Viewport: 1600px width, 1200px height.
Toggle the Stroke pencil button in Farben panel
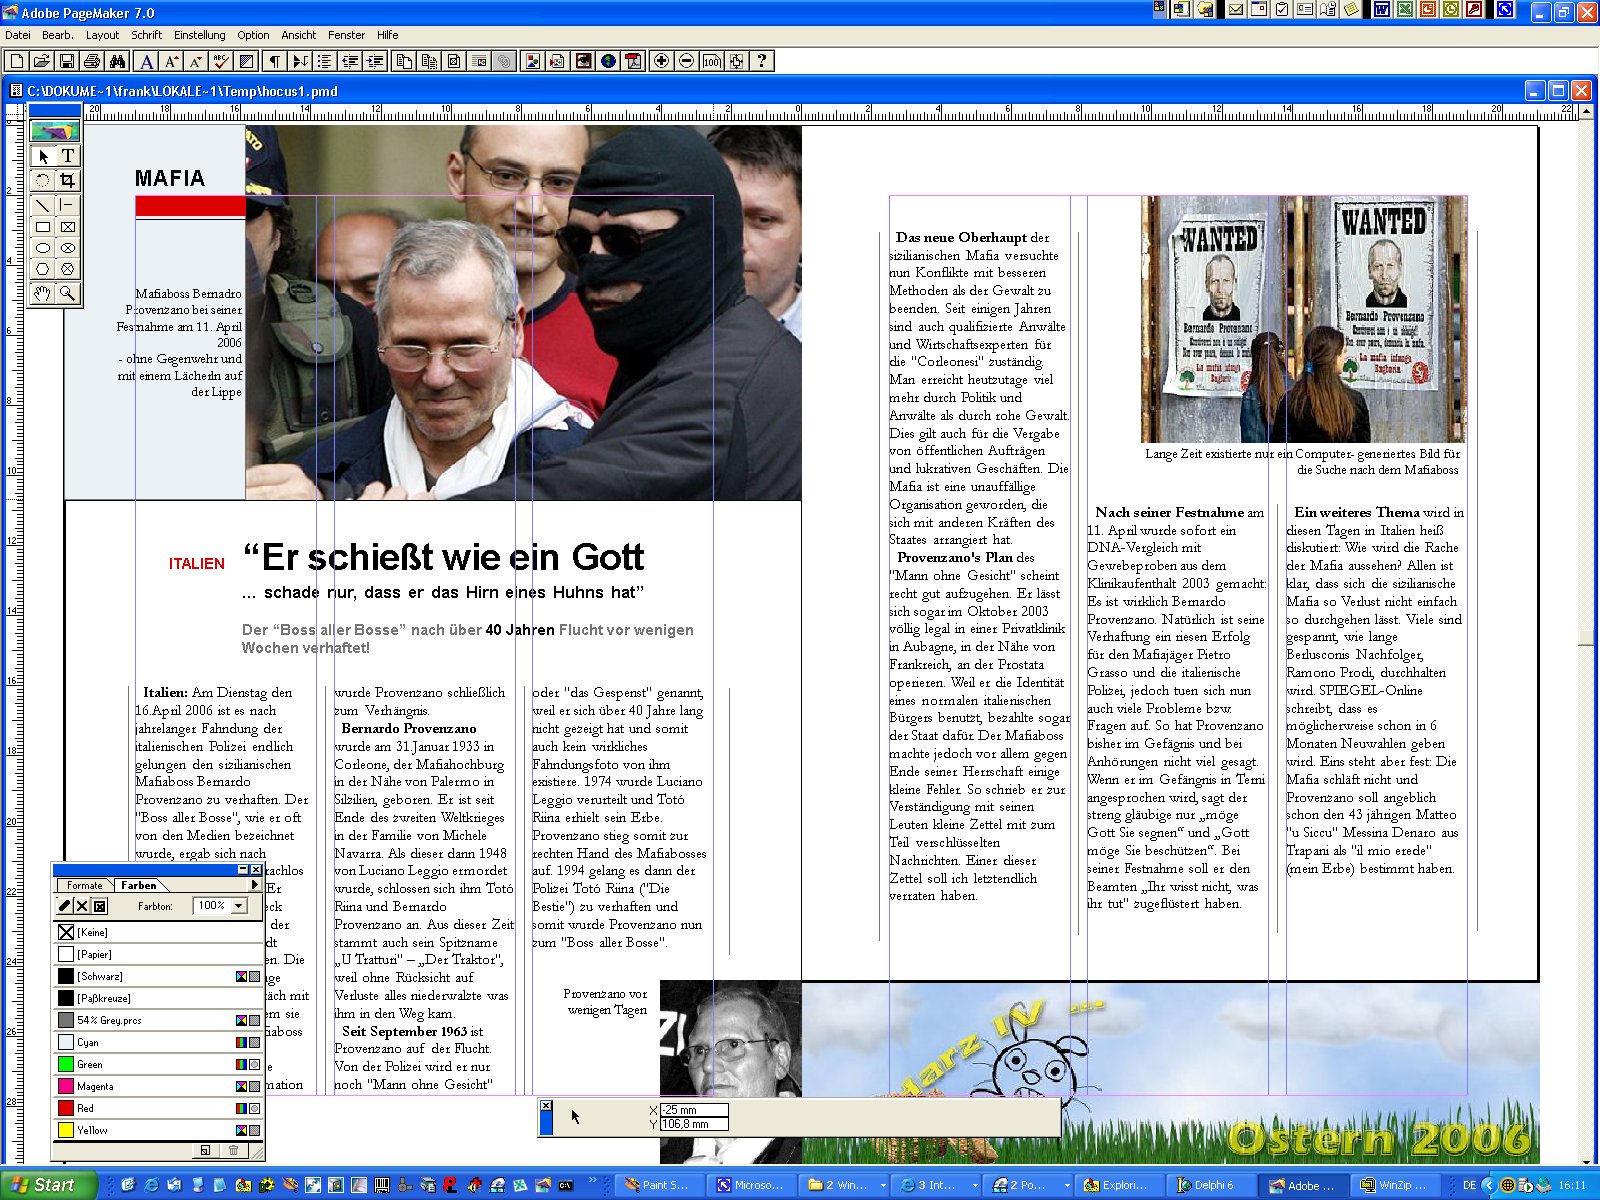(65, 906)
